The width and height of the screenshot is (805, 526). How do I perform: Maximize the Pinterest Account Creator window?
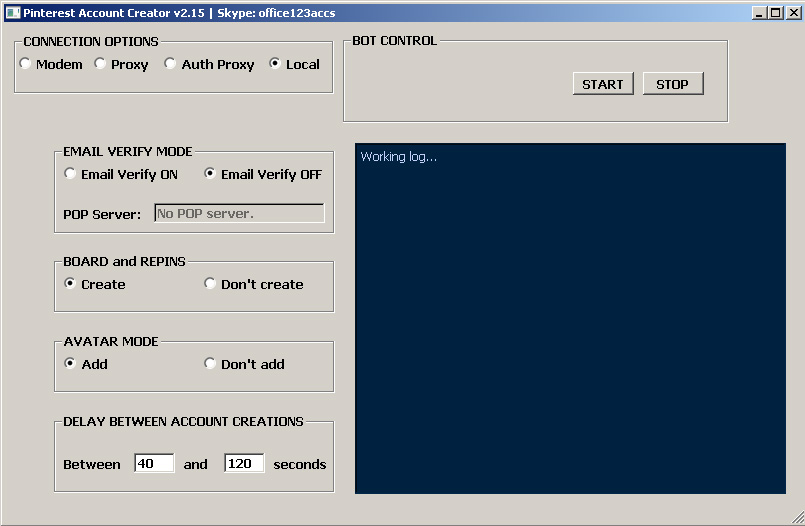point(776,13)
